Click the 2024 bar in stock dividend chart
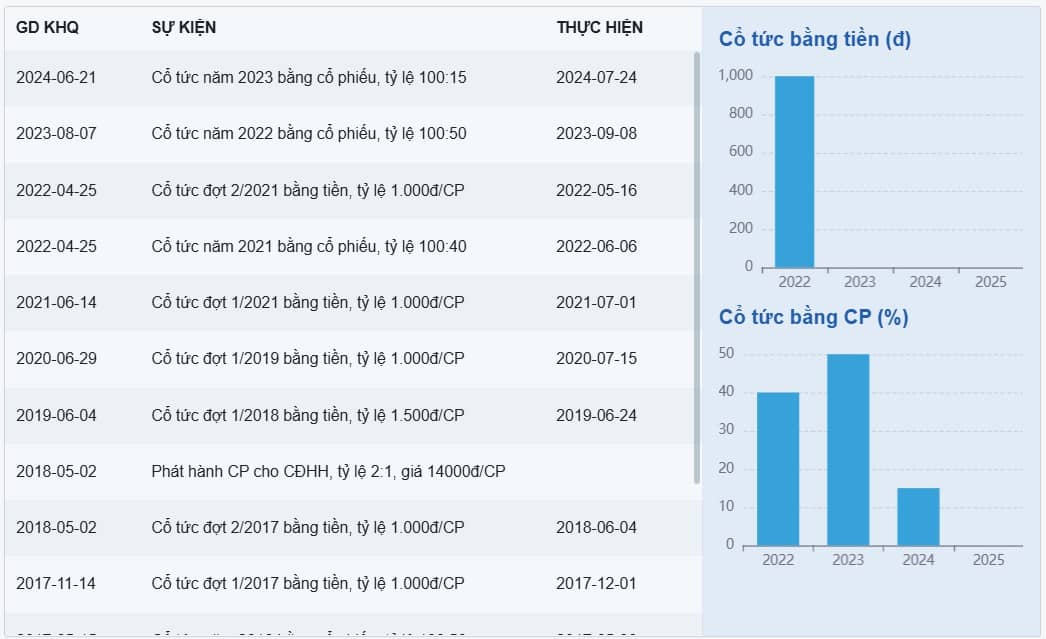 pyautogui.click(x=918, y=517)
